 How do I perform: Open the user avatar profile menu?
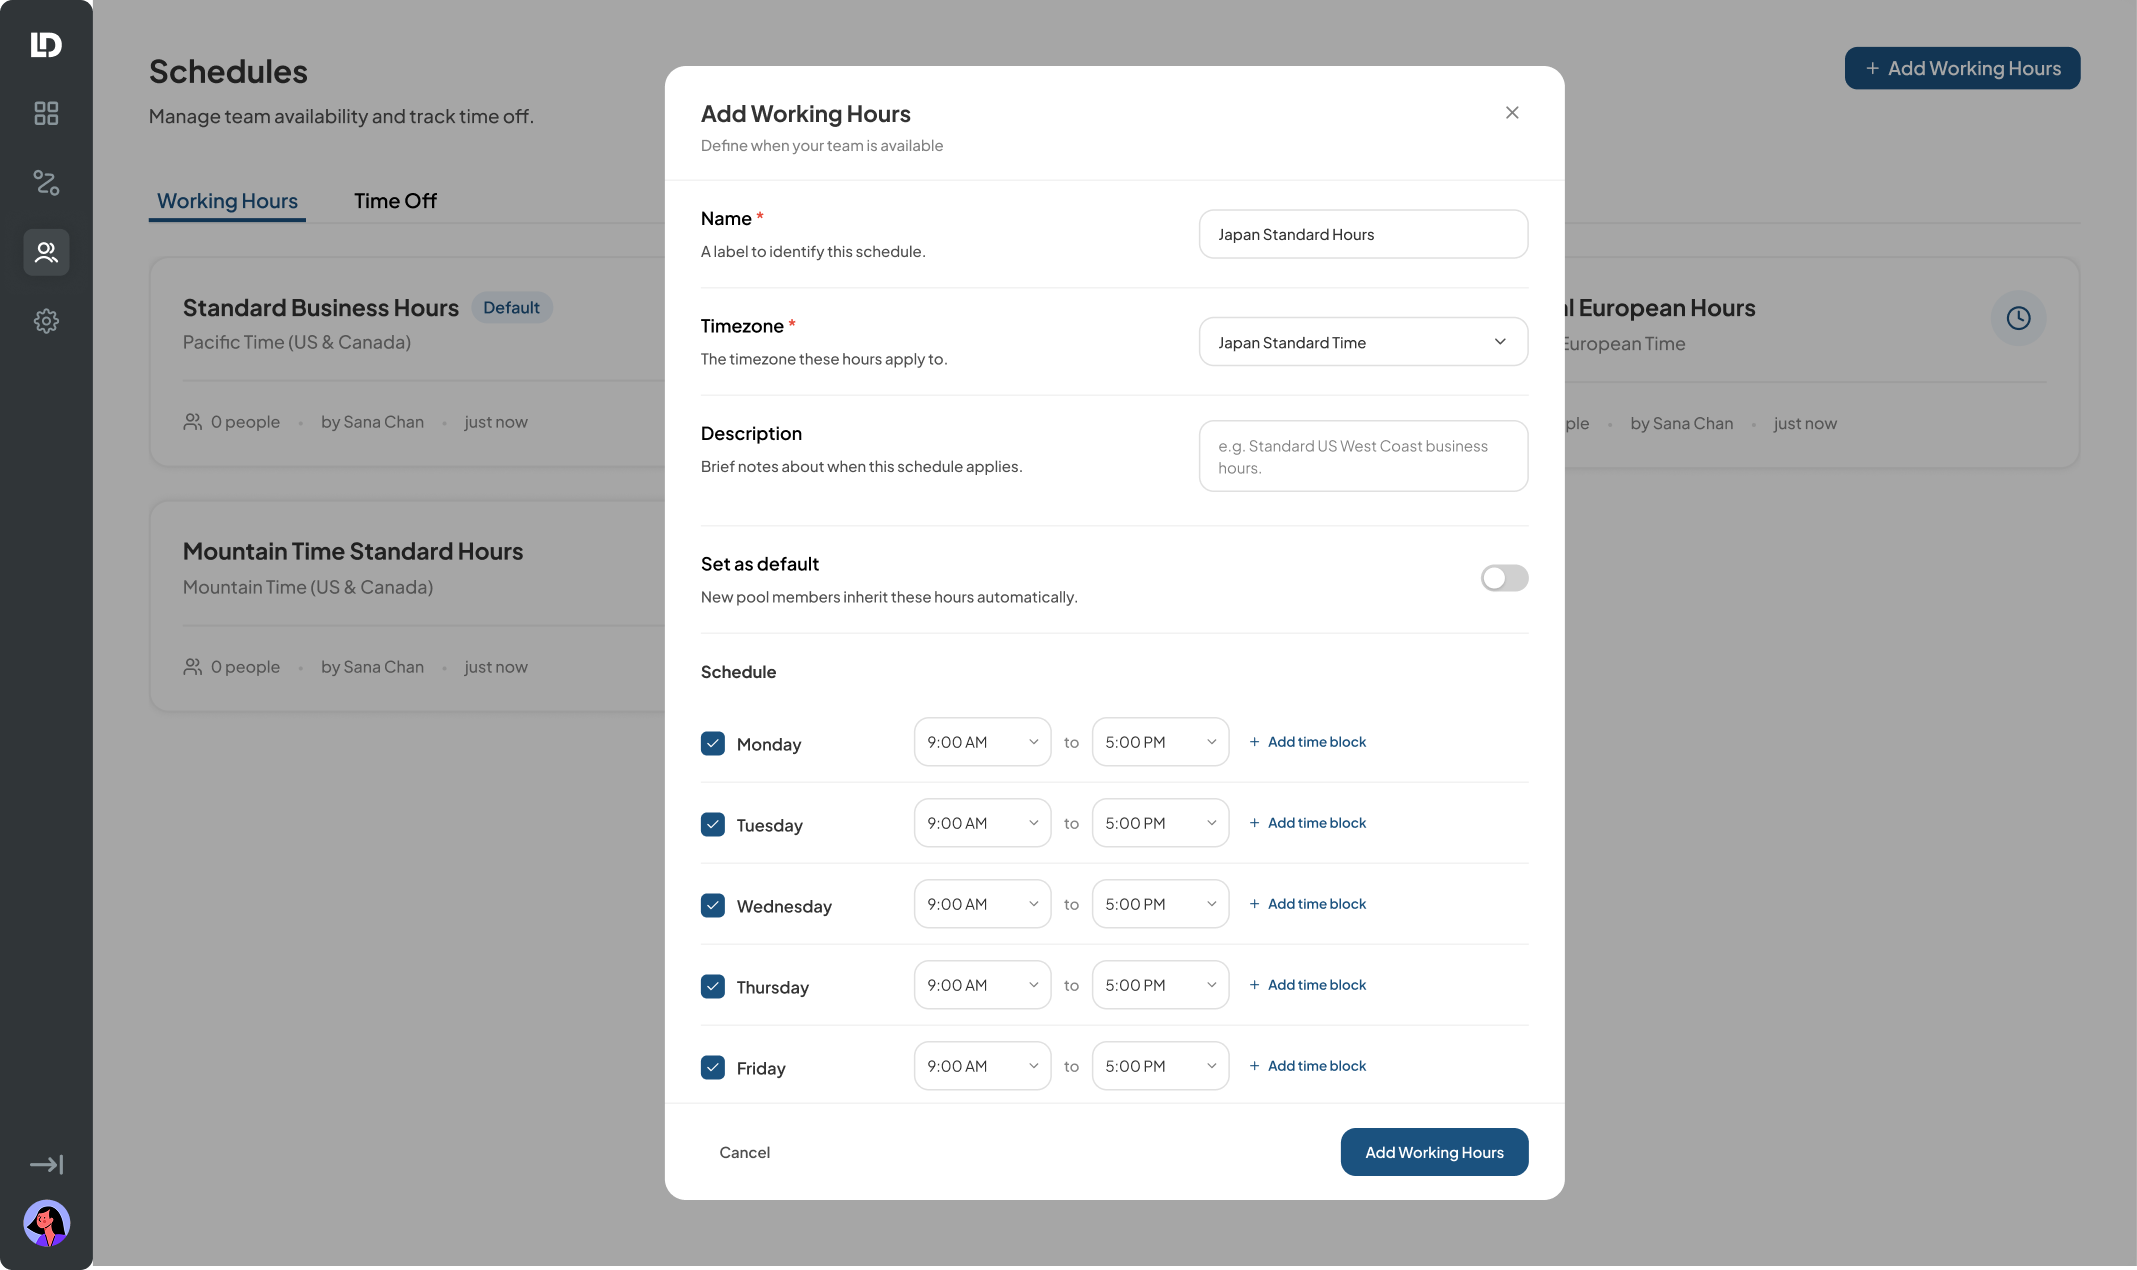coord(46,1223)
